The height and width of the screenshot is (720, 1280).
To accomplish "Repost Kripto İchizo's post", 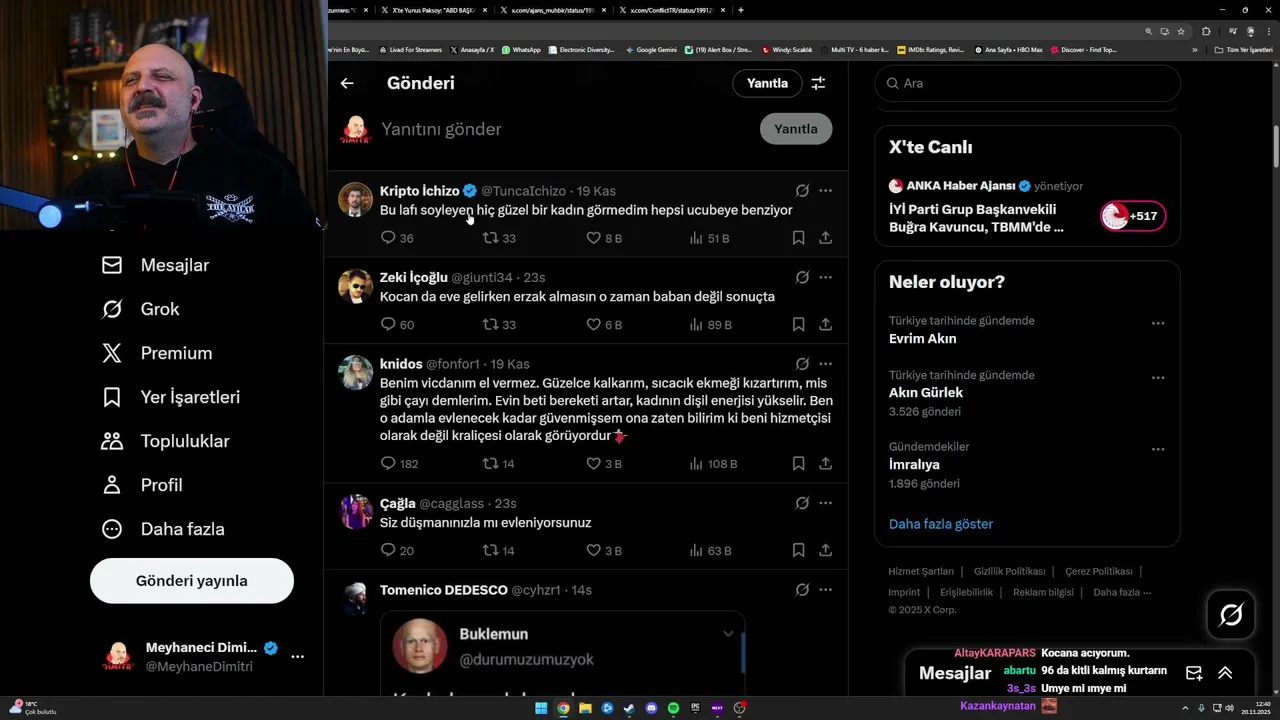I will point(490,238).
